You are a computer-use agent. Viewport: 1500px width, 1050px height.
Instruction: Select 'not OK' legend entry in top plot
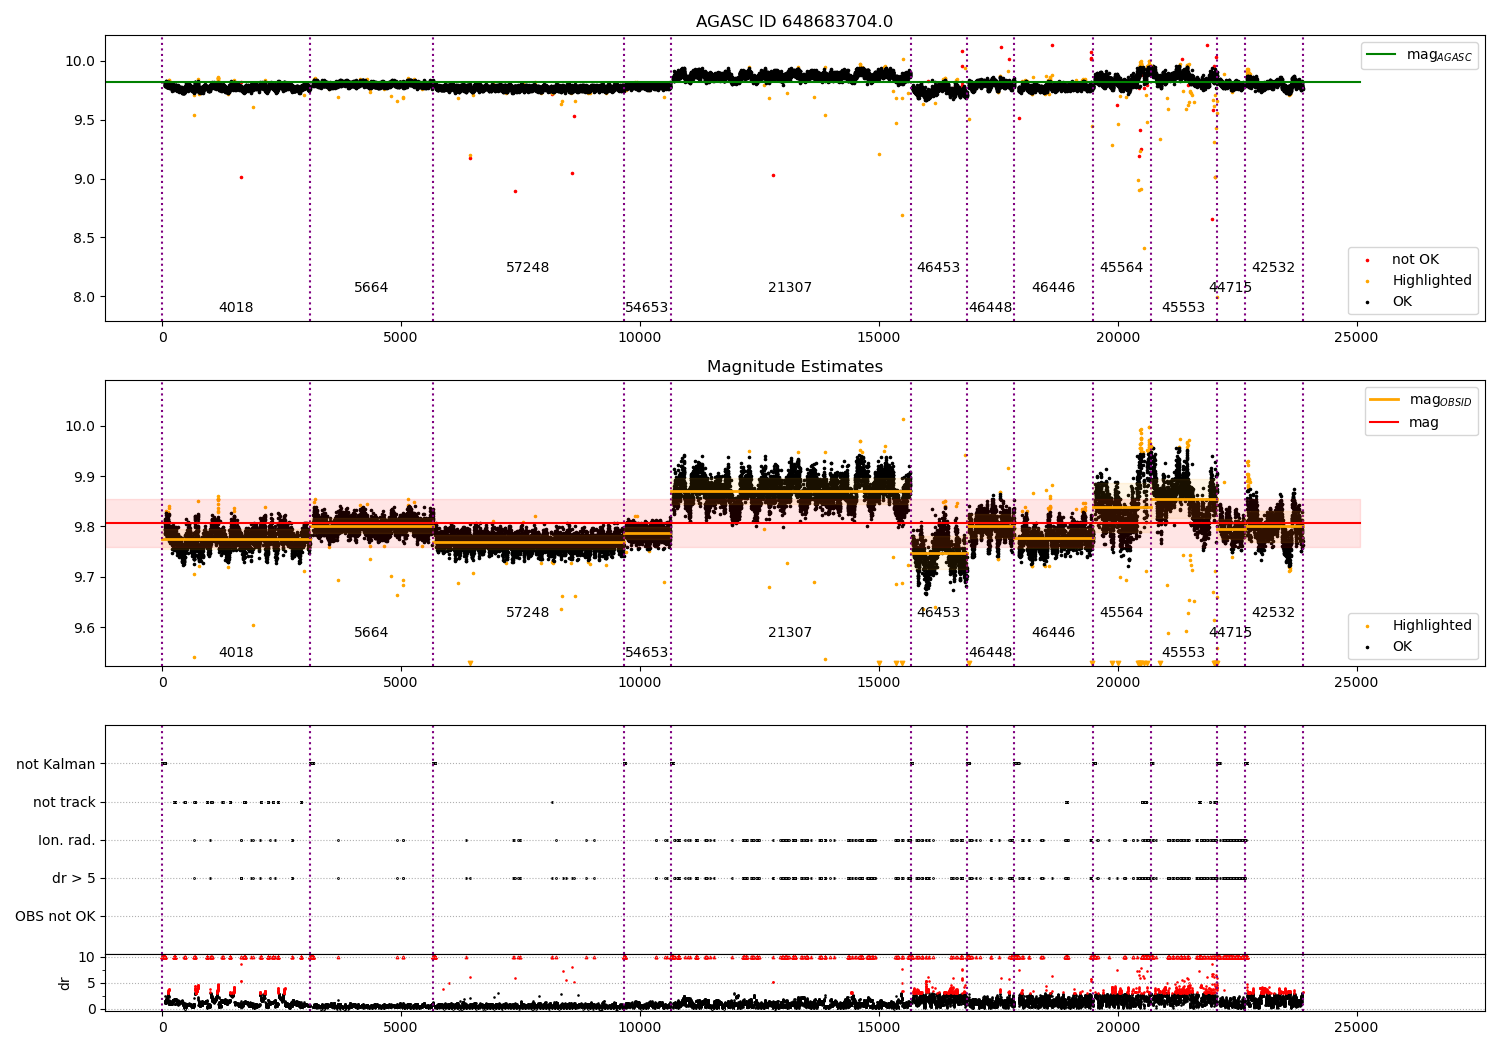[1415, 260]
